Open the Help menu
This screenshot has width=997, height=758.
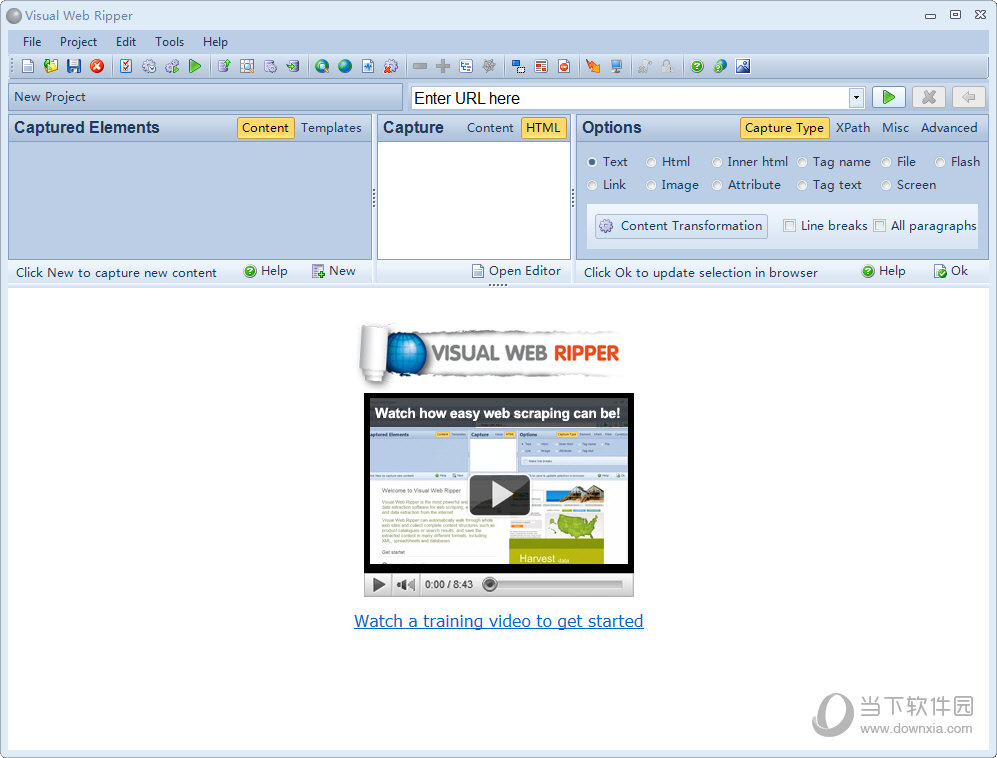[216, 42]
